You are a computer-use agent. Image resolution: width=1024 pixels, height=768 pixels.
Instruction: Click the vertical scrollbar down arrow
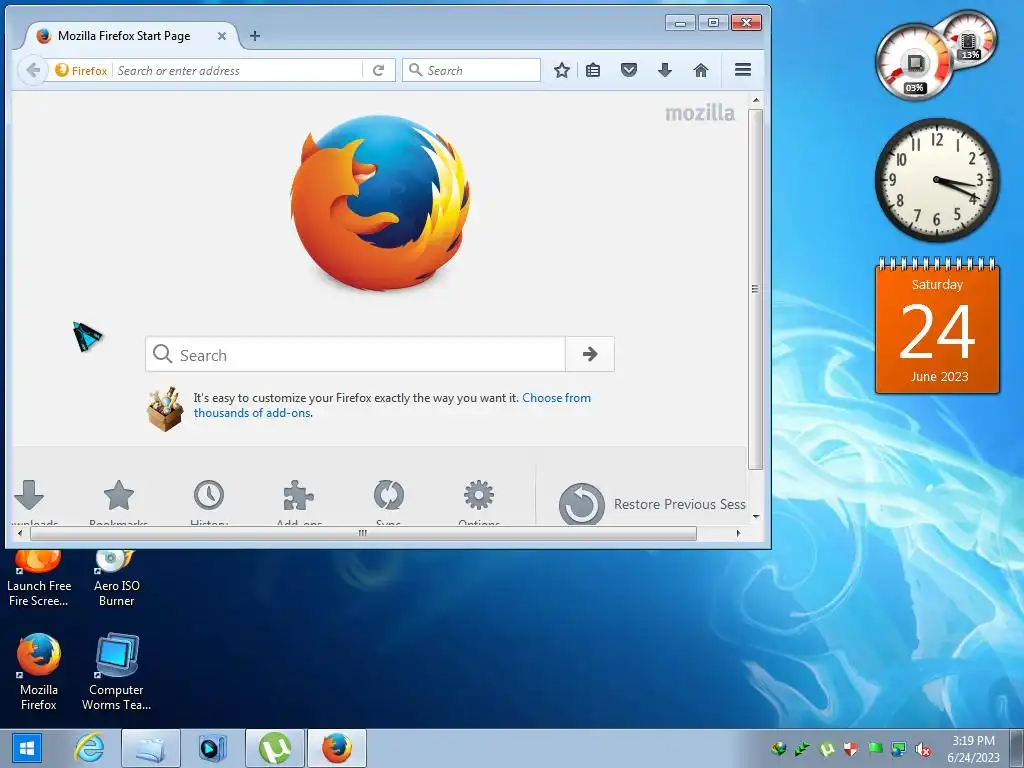[756, 517]
